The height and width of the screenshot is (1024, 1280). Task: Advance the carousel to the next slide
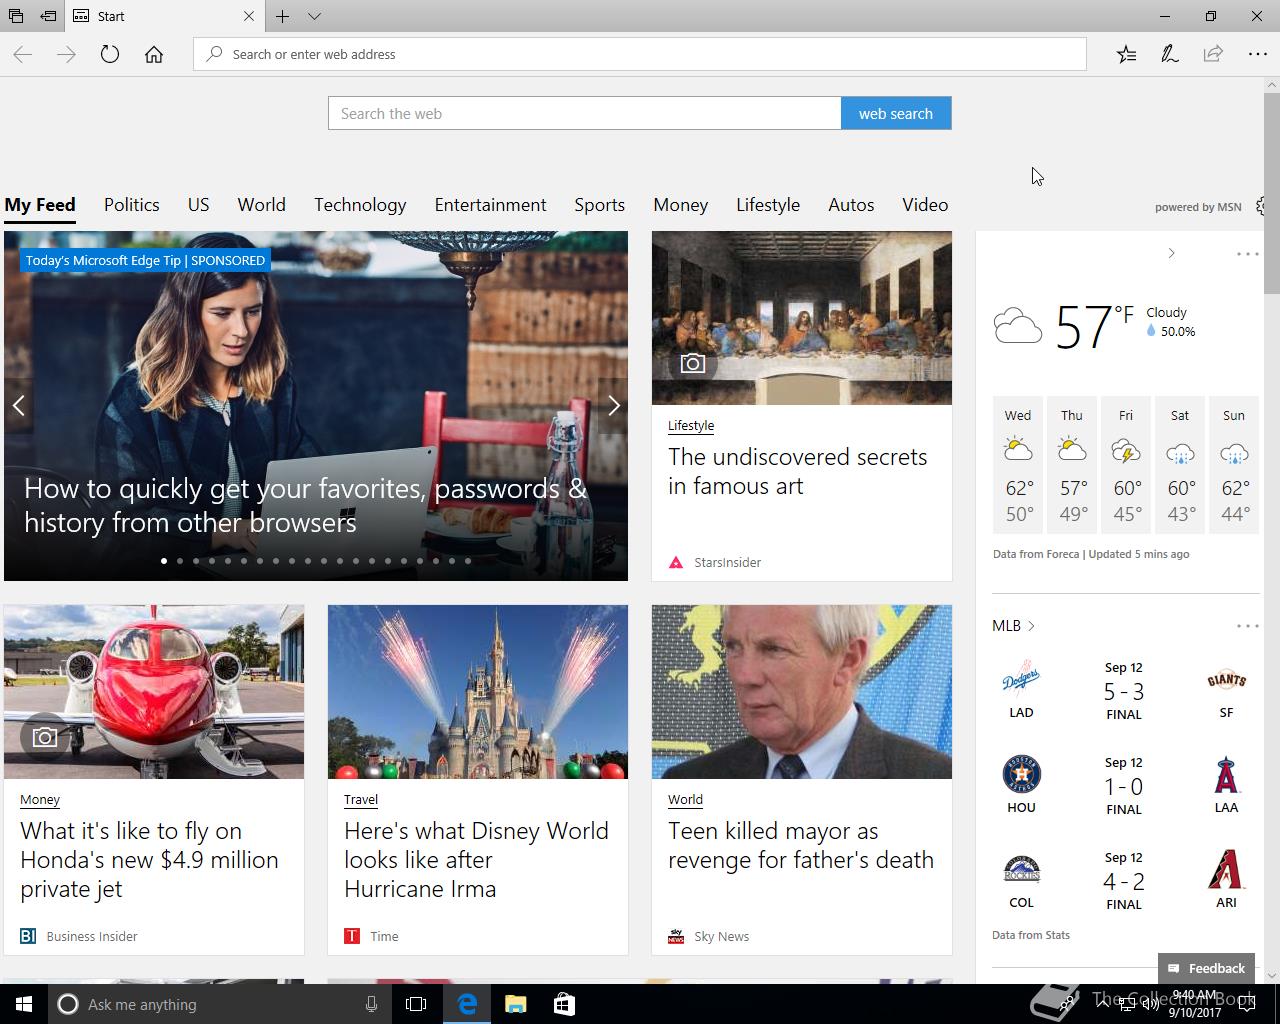(614, 405)
